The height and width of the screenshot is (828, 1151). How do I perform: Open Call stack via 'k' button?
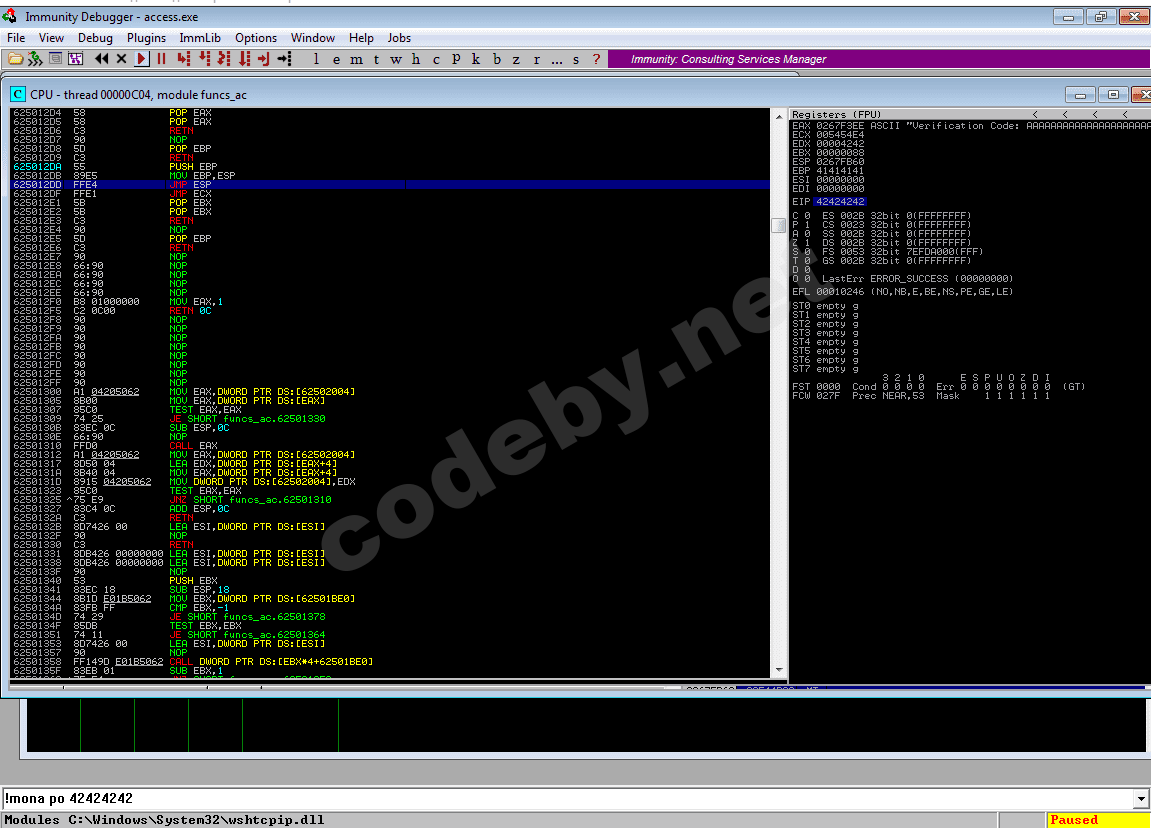pyautogui.click(x=476, y=59)
